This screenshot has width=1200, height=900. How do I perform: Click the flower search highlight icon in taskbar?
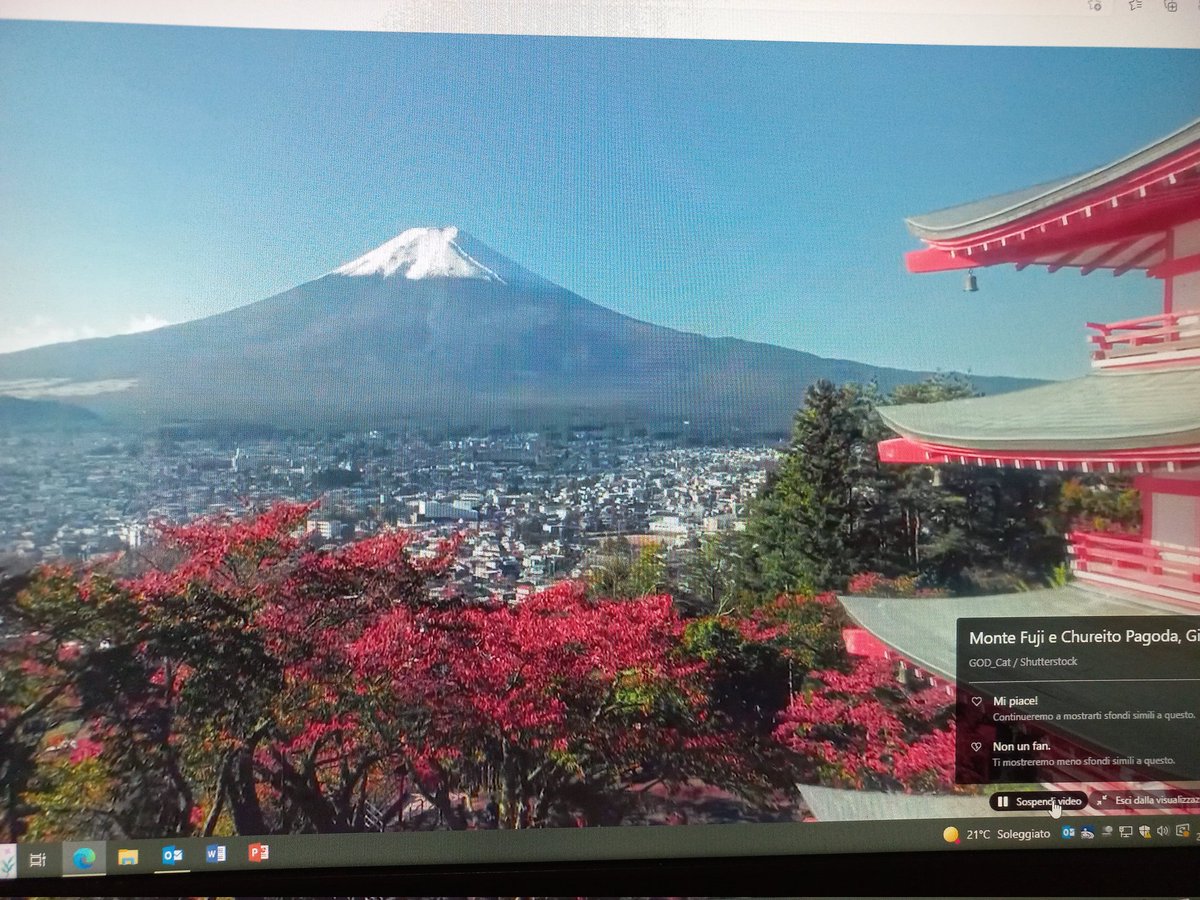point(7,861)
